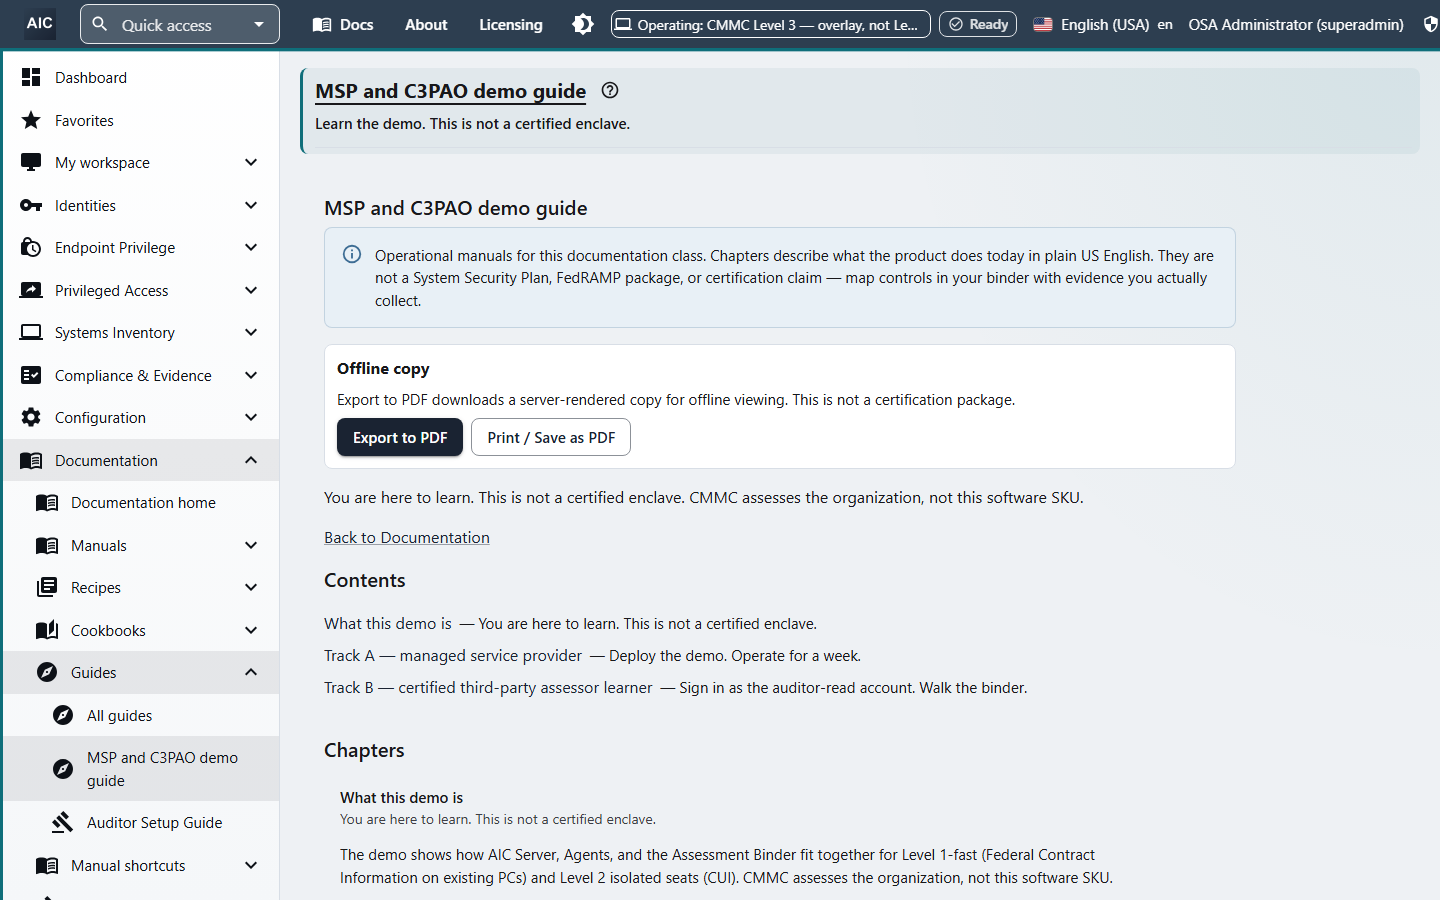Expand the Privileged Access chevron

coord(251,290)
